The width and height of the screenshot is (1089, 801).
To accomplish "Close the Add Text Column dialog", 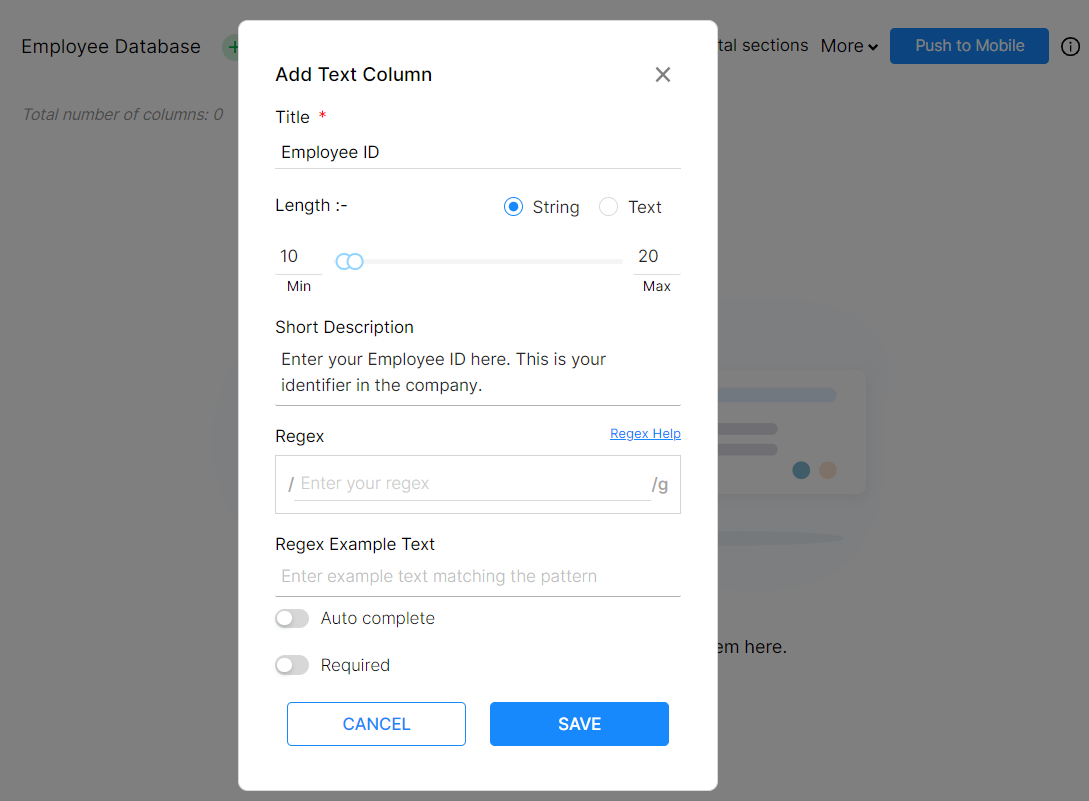I will 662,75.
